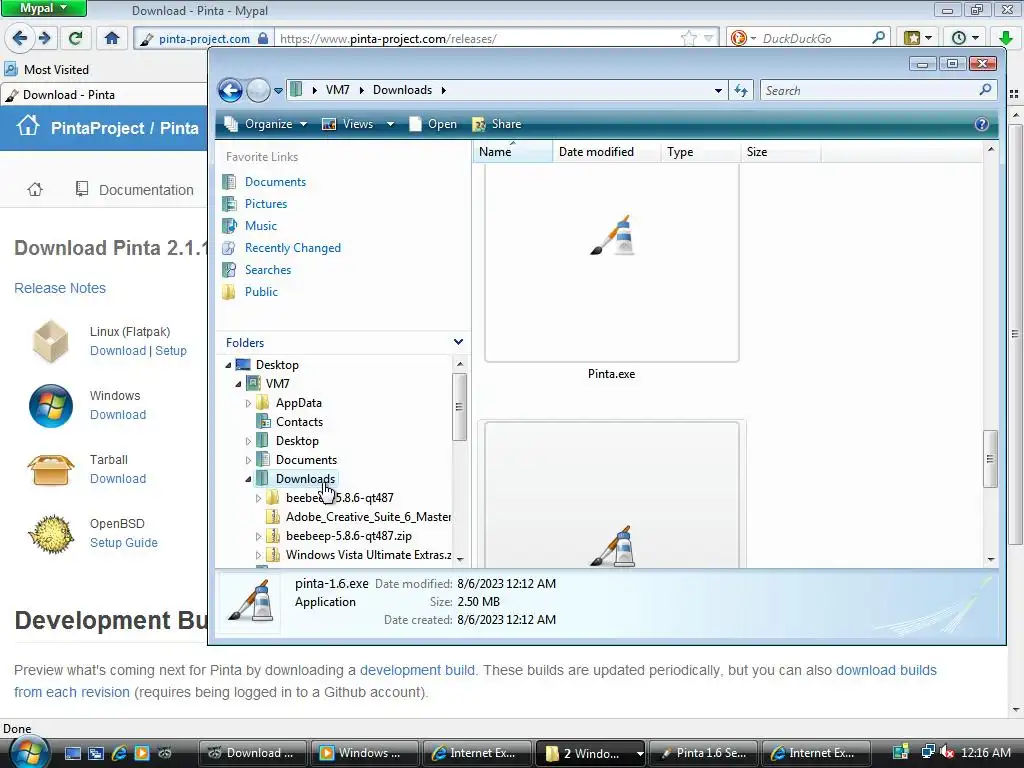This screenshot has height=768, width=1024.
Task: Click Download under Windows
Action: (x=118, y=415)
